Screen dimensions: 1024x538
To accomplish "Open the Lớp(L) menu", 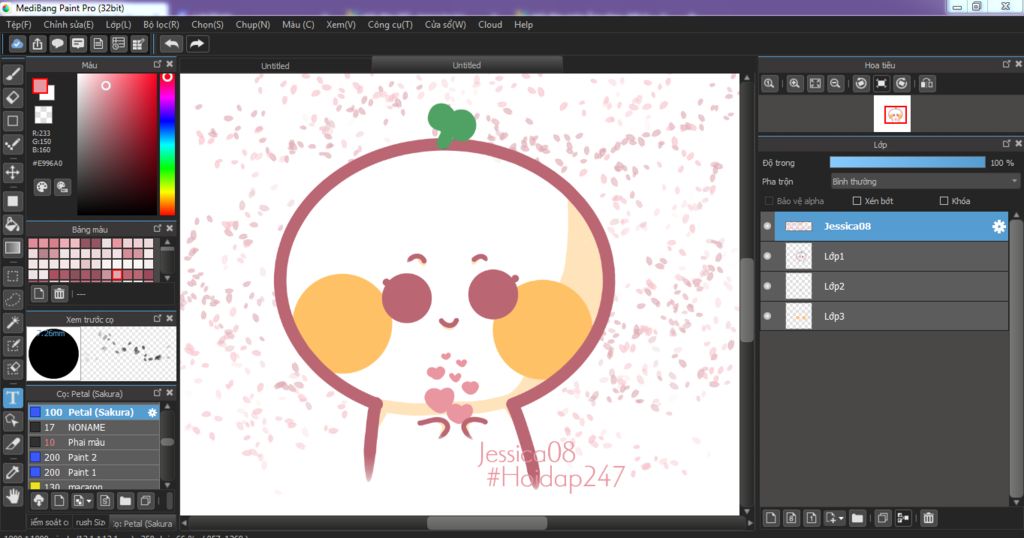I will (x=118, y=24).
